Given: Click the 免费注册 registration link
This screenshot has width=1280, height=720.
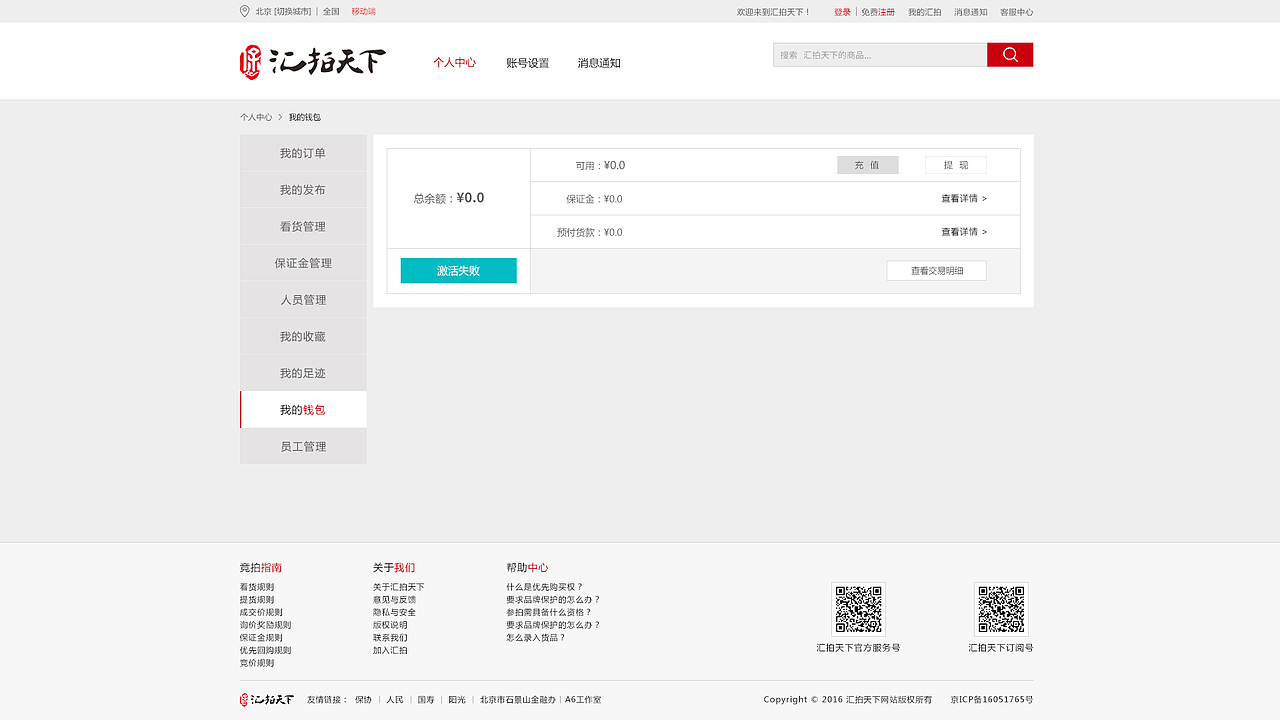Looking at the screenshot, I should tap(877, 12).
